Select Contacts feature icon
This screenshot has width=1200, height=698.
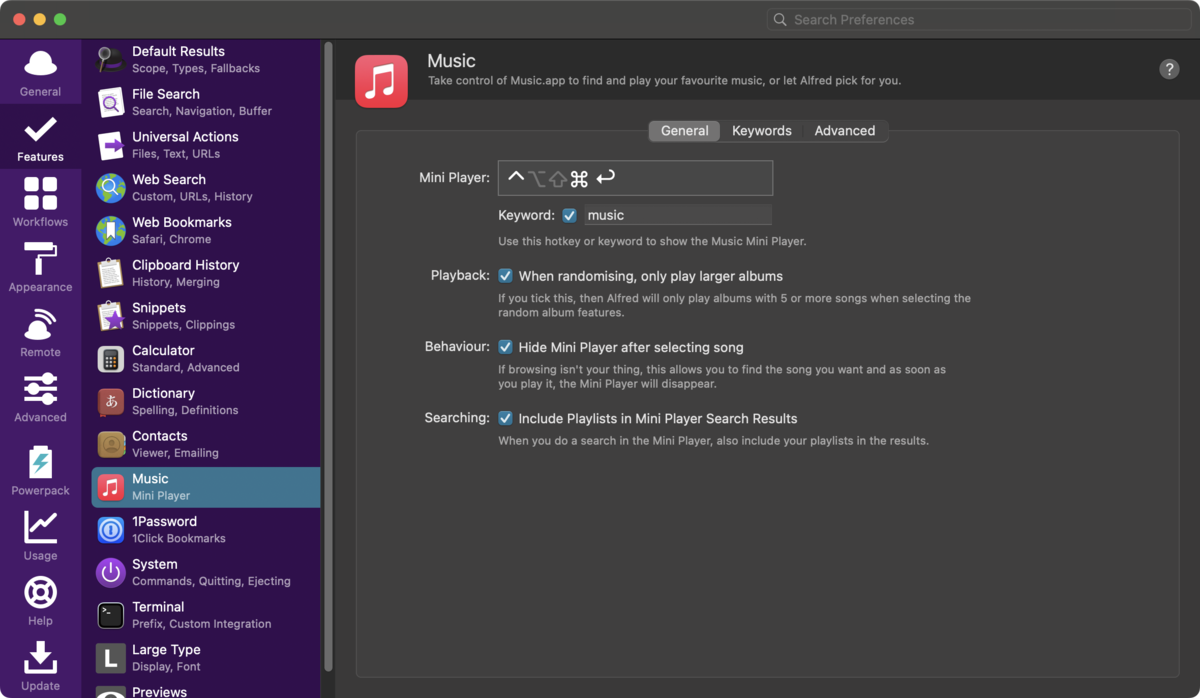[x=110, y=444]
